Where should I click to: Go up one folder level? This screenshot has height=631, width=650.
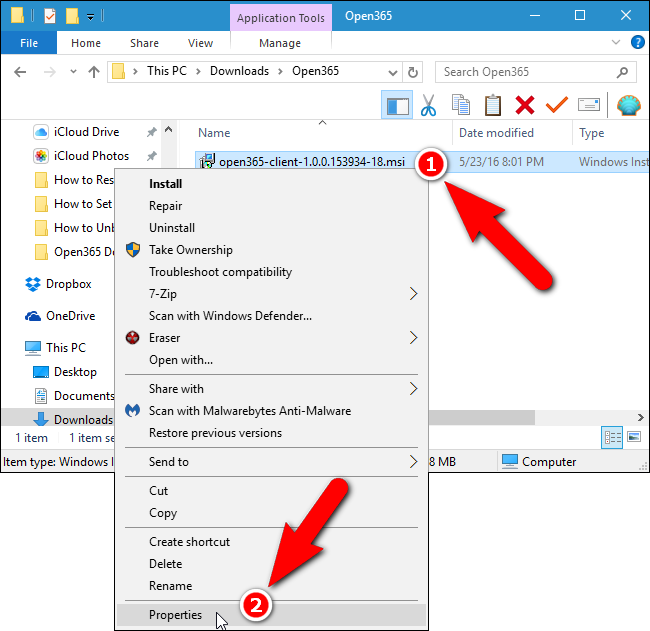pyautogui.click(x=94, y=72)
